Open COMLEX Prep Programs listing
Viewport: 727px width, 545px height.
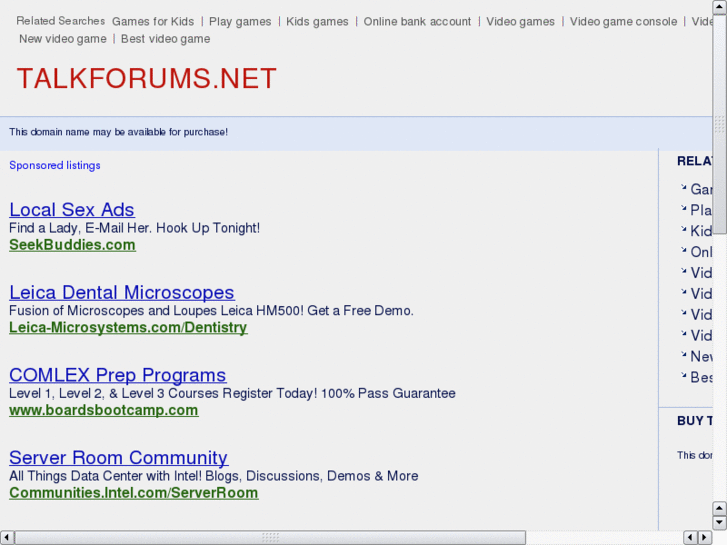click(x=118, y=375)
